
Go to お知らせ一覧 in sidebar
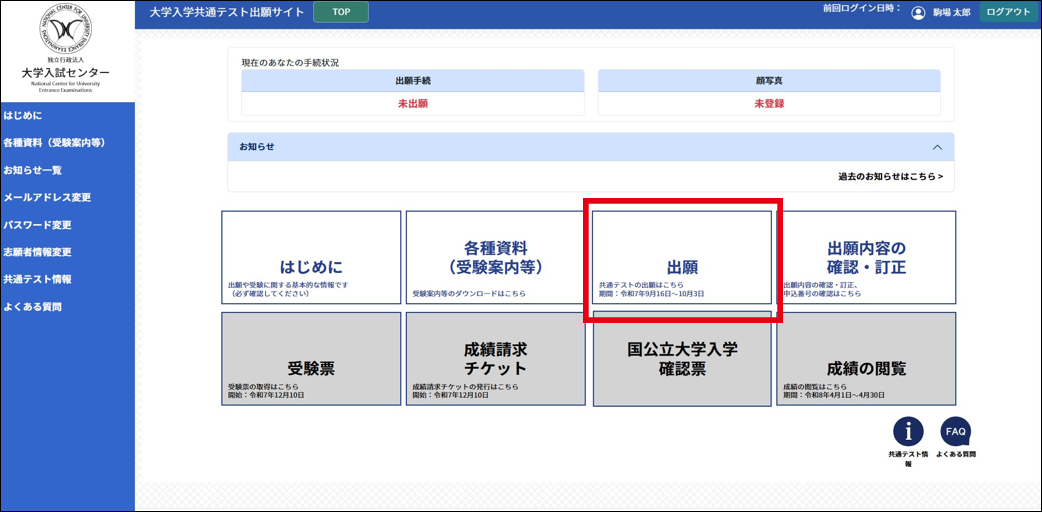pyautogui.click(x=32, y=170)
